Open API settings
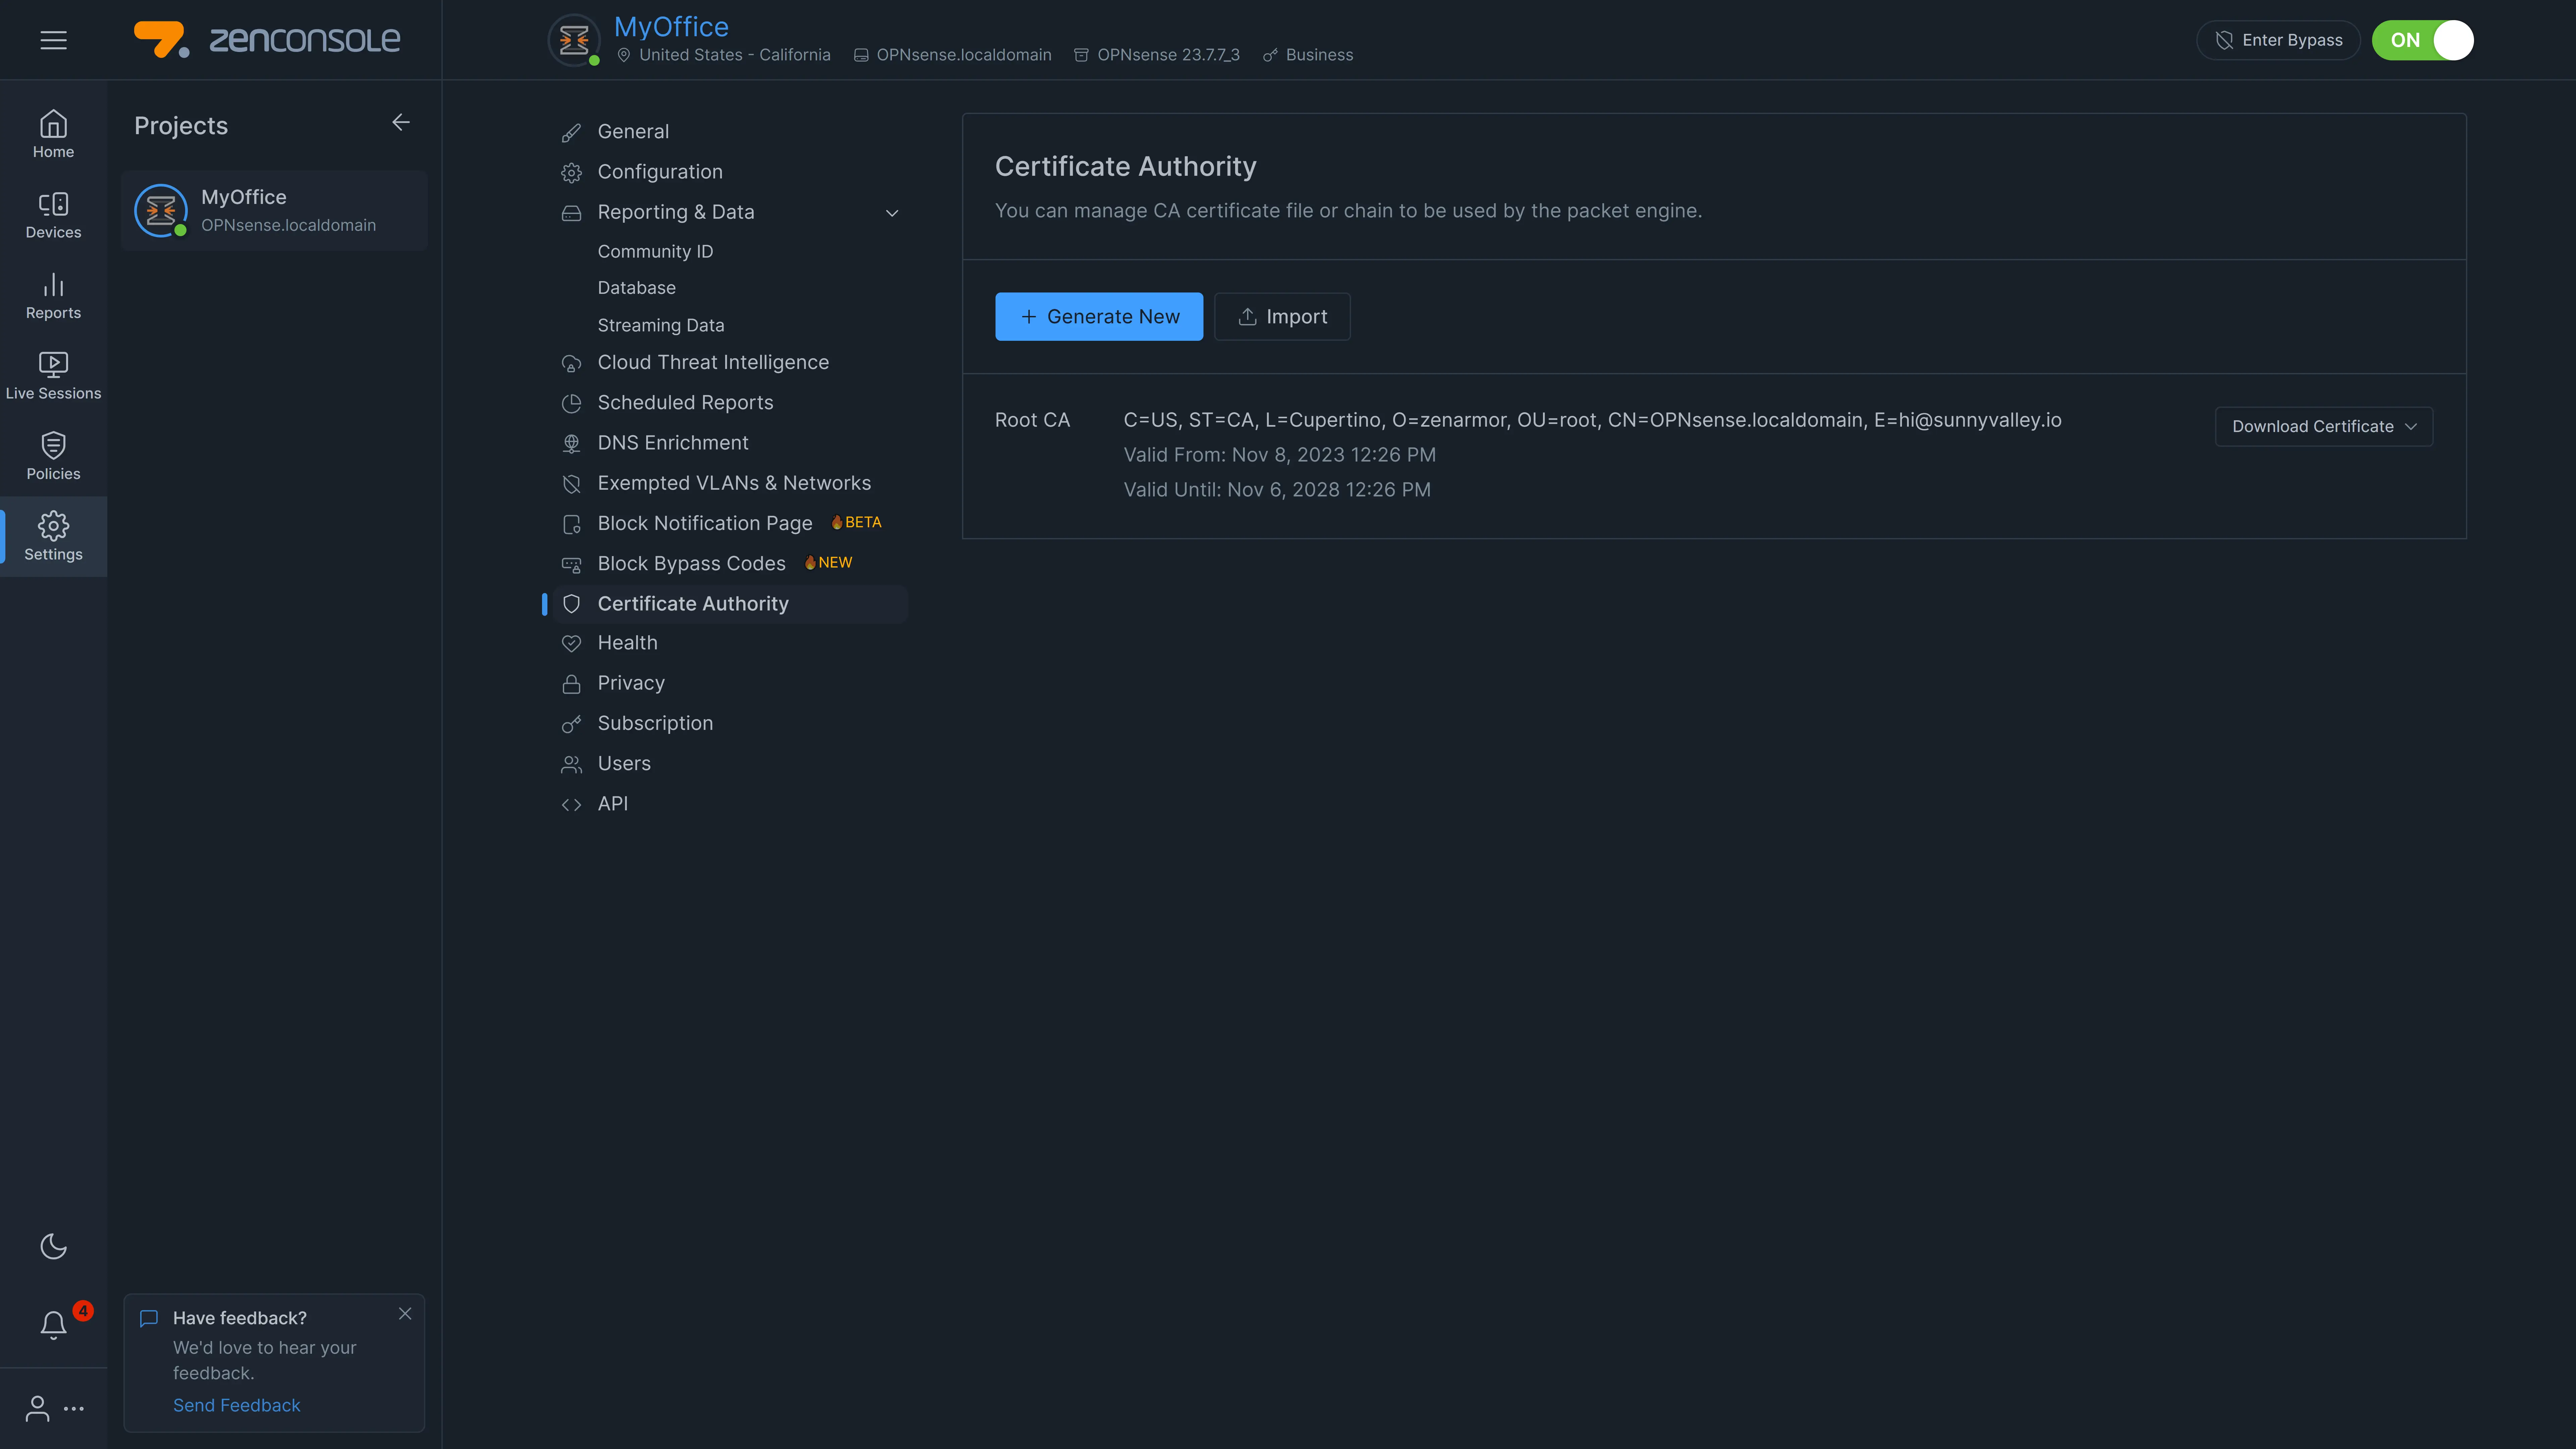 point(613,804)
